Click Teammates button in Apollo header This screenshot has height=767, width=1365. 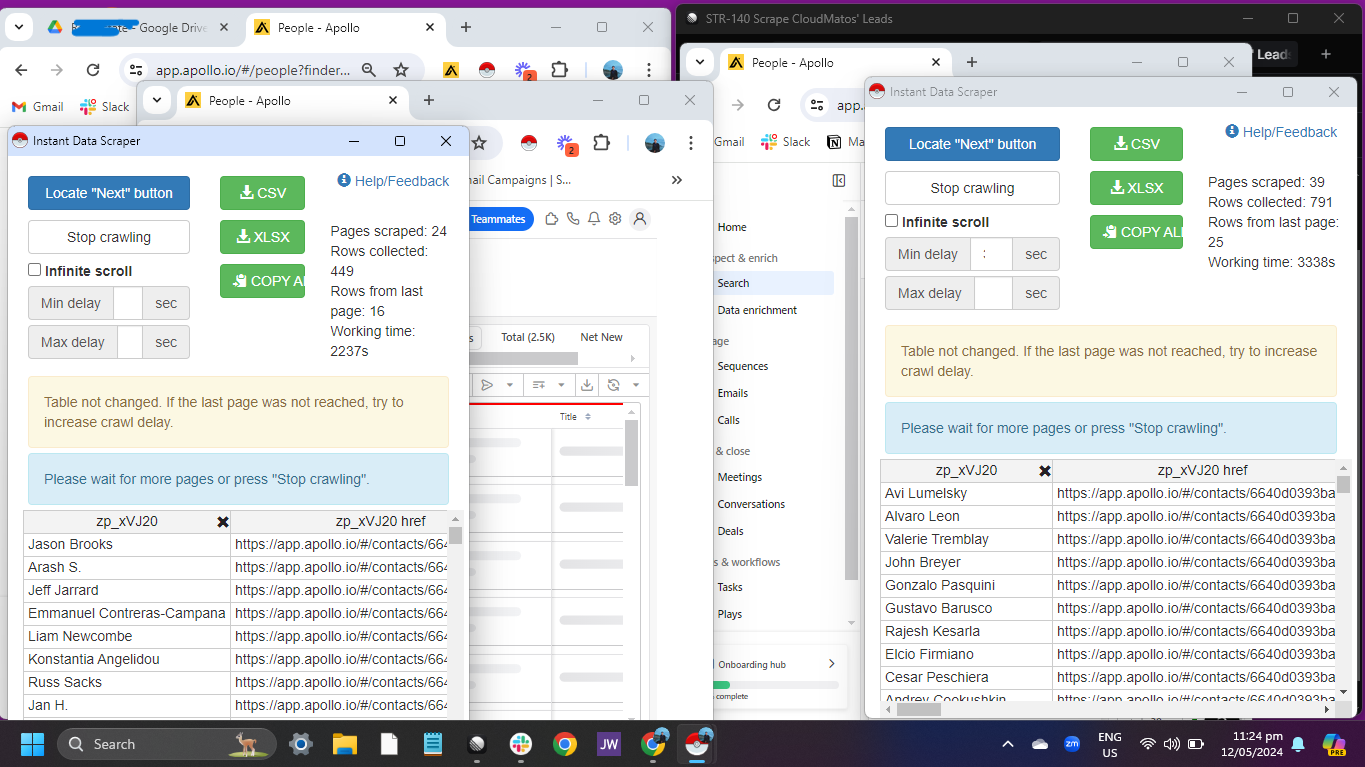click(x=499, y=219)
